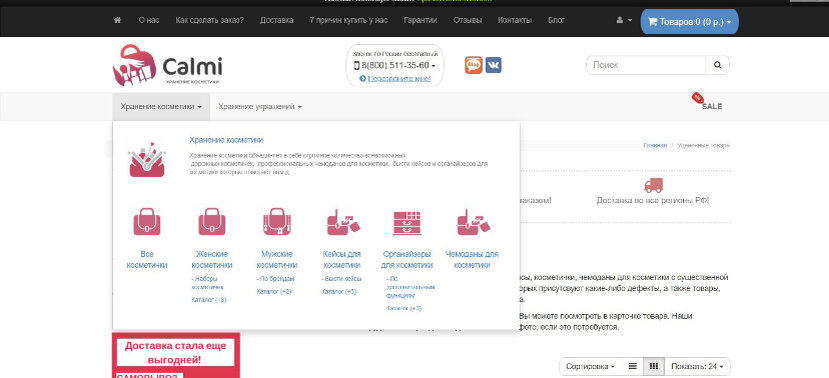Click "Бьюти кейсы" sublink
The height and width of the screenshot is (378, 829).
click(342, 279)
